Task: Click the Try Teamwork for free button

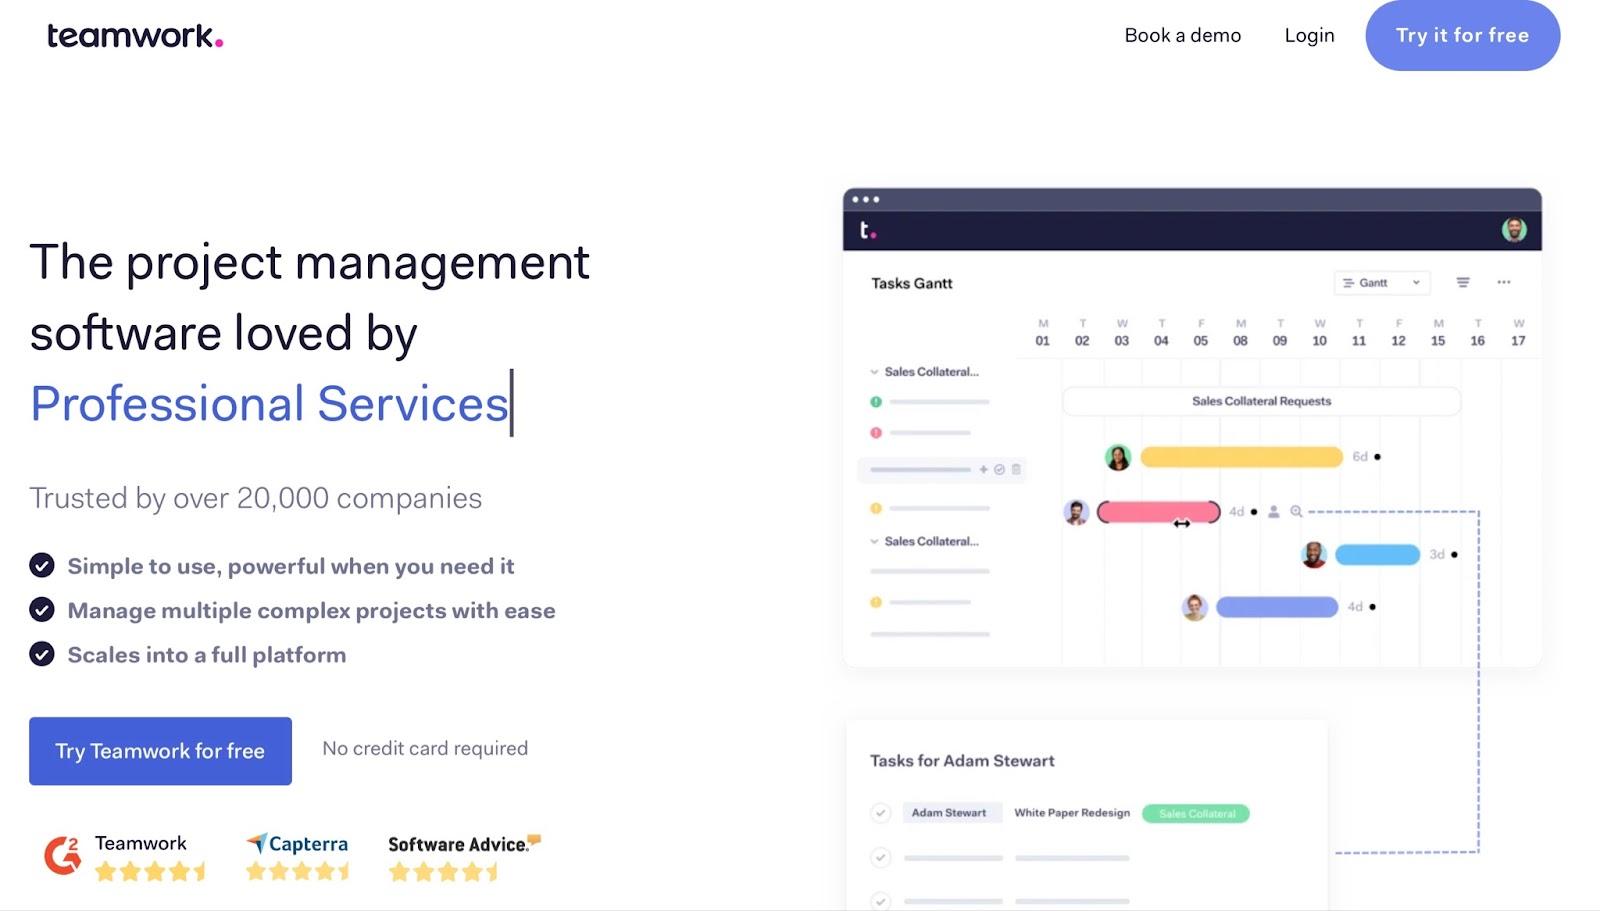Action: (x=160, y=751)
